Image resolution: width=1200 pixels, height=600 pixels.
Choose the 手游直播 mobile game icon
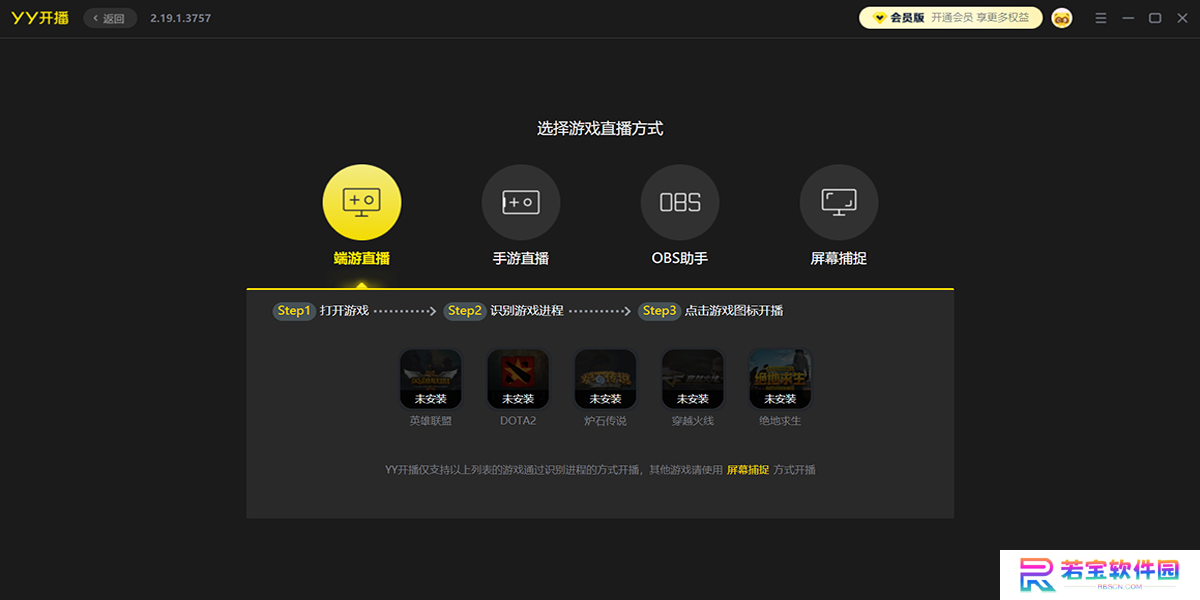521,204
